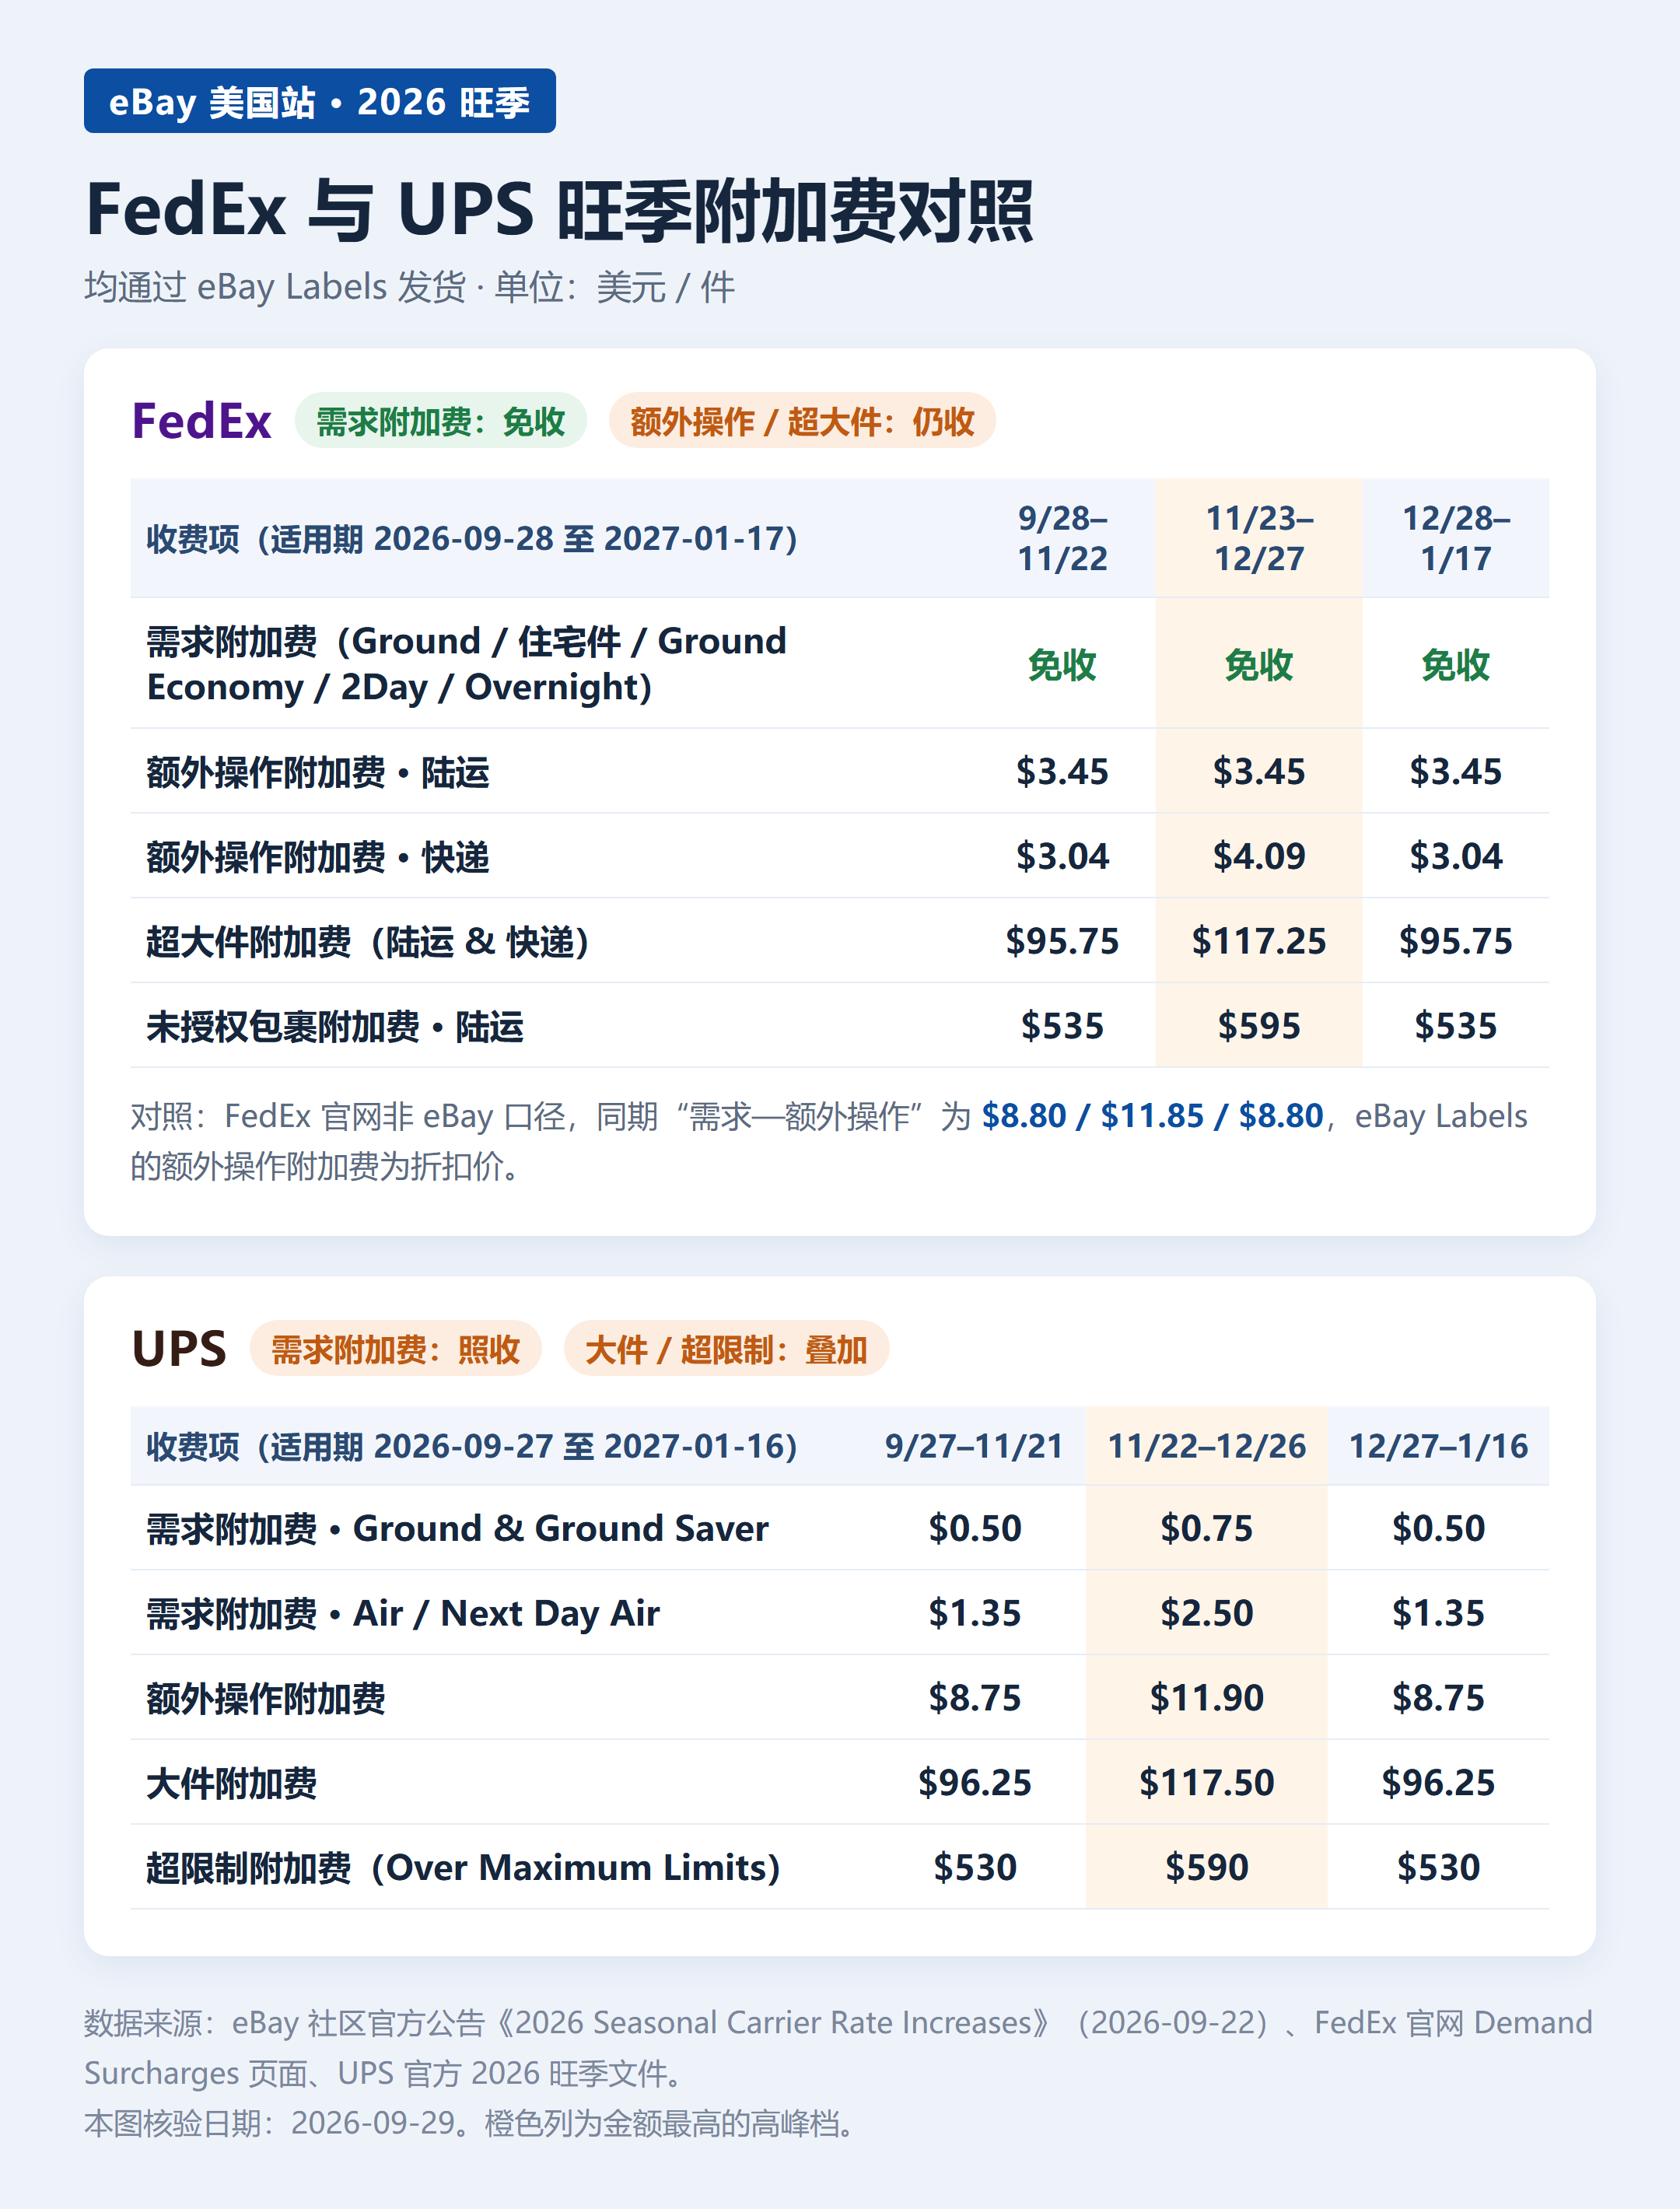Click $96.25 under 12/27–1/16
This screenshot has width=1680, height=2209.
[x=1439, y=1783]
